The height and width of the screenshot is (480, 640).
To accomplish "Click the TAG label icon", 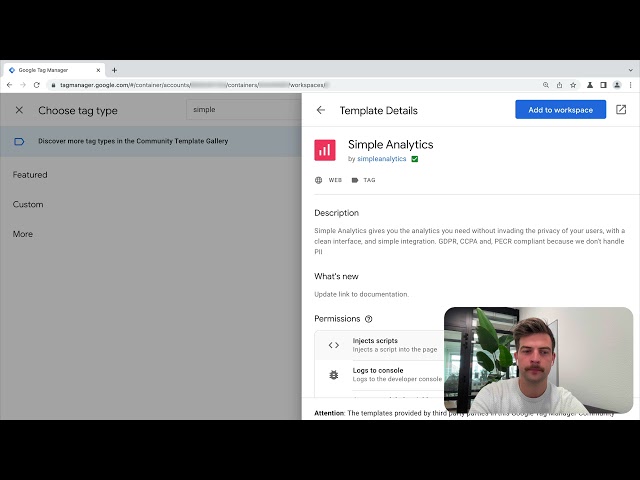I will point(355,180).
